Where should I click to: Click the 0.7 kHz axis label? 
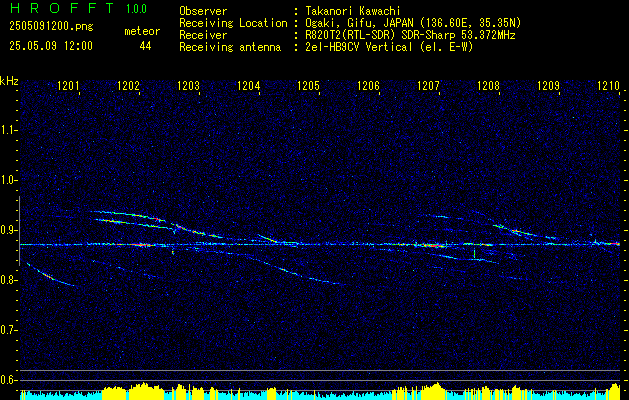click(8, 330)
